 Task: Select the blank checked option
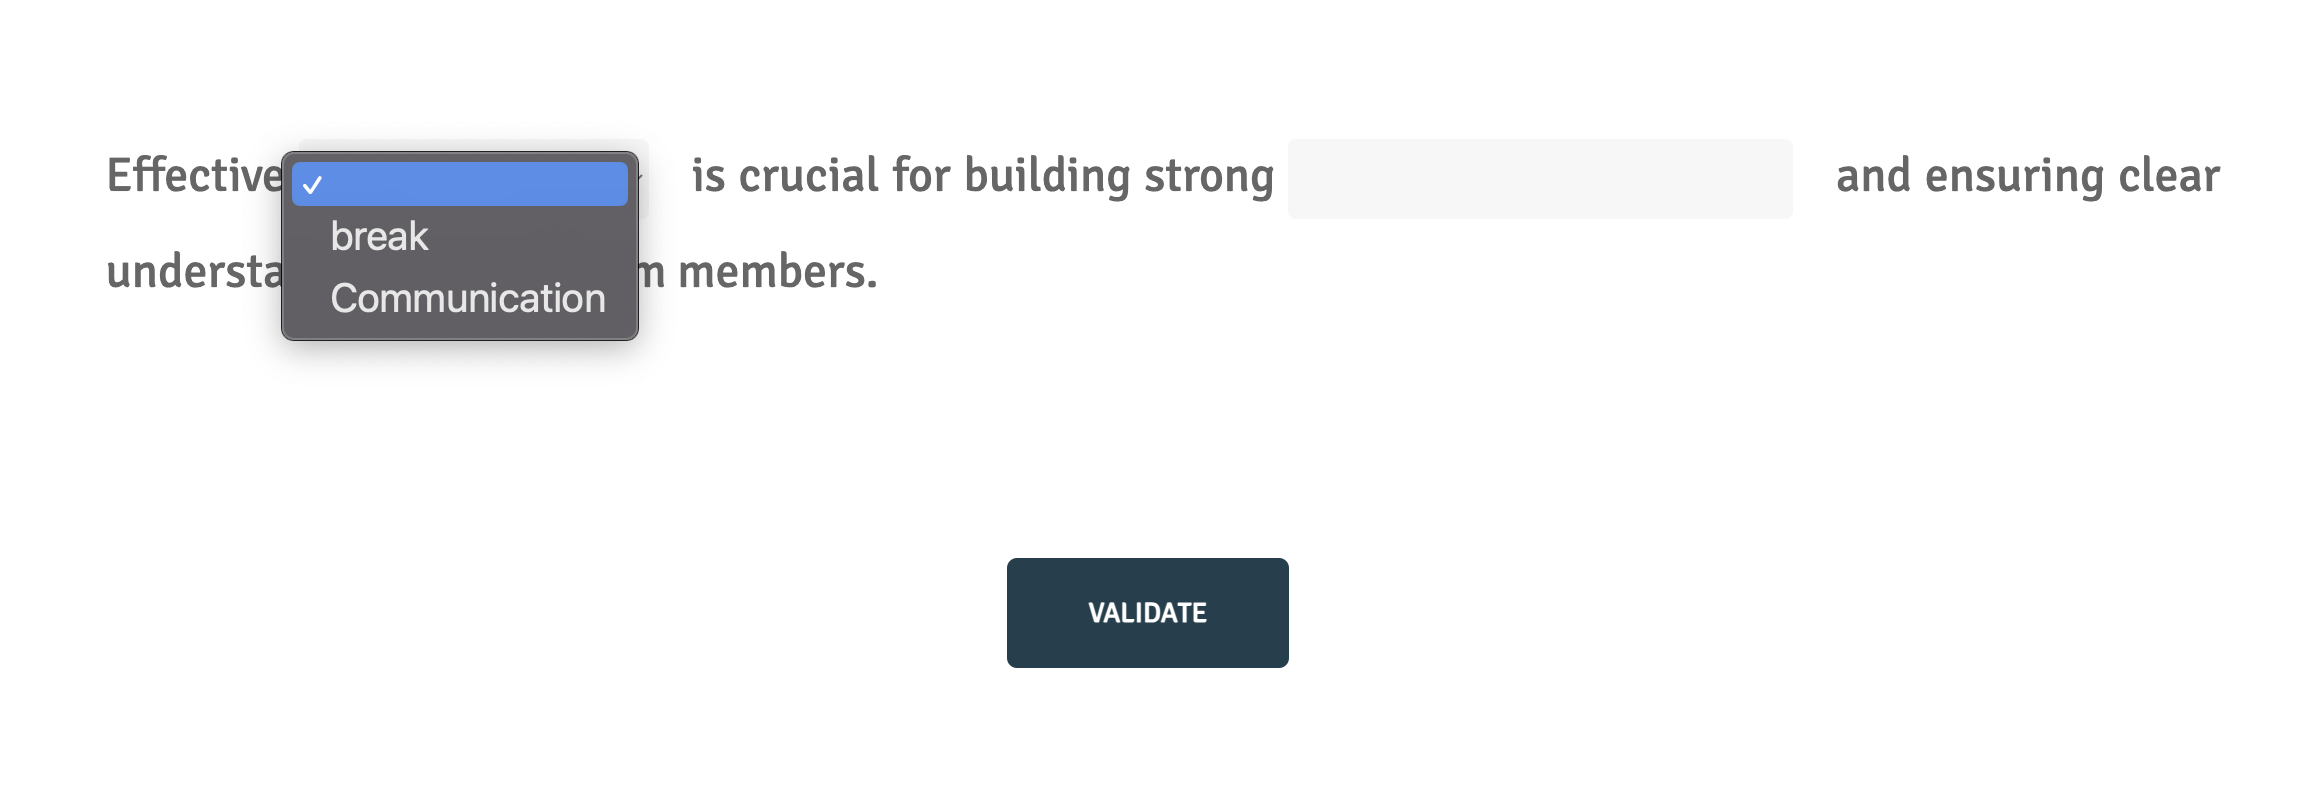(x=460, y=184)
